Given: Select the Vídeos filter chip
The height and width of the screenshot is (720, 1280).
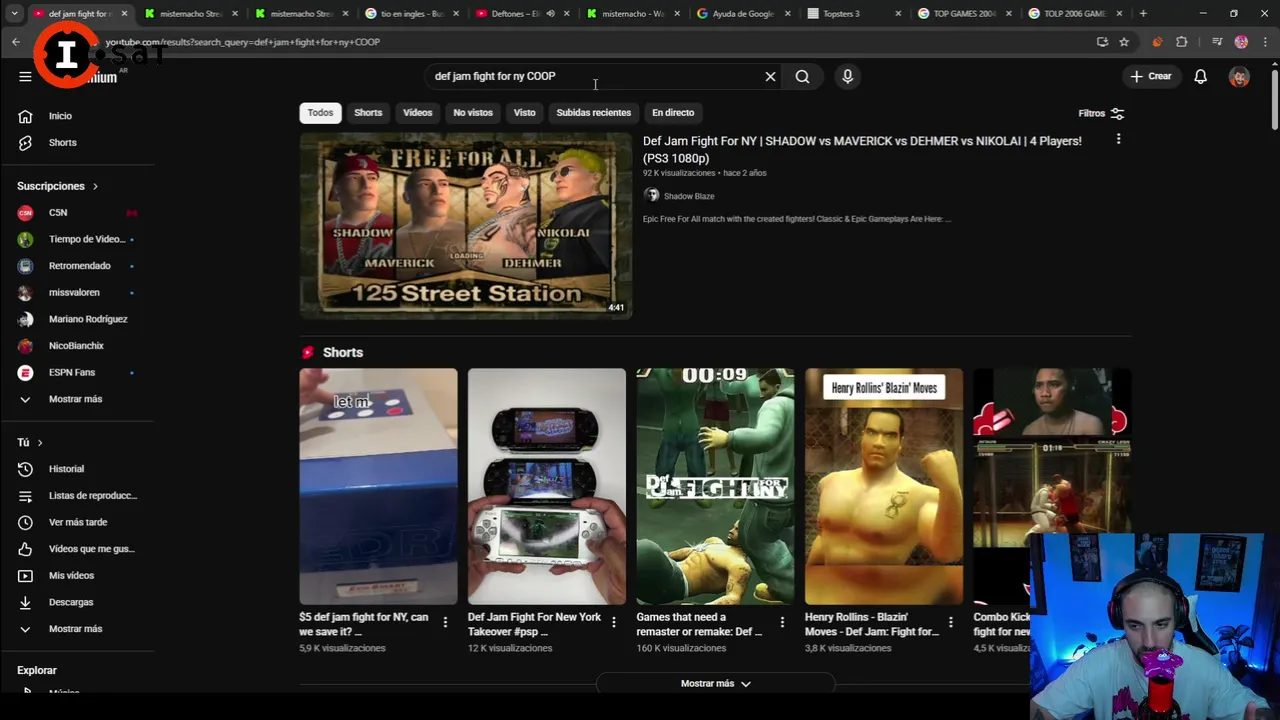Looking at the screenshot, I should point(417,112).
